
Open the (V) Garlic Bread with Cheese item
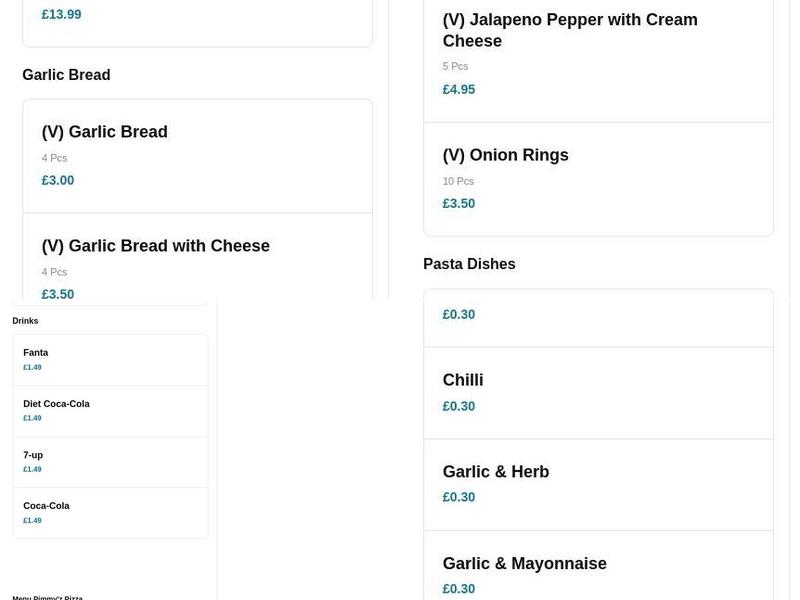click(155, 245)
